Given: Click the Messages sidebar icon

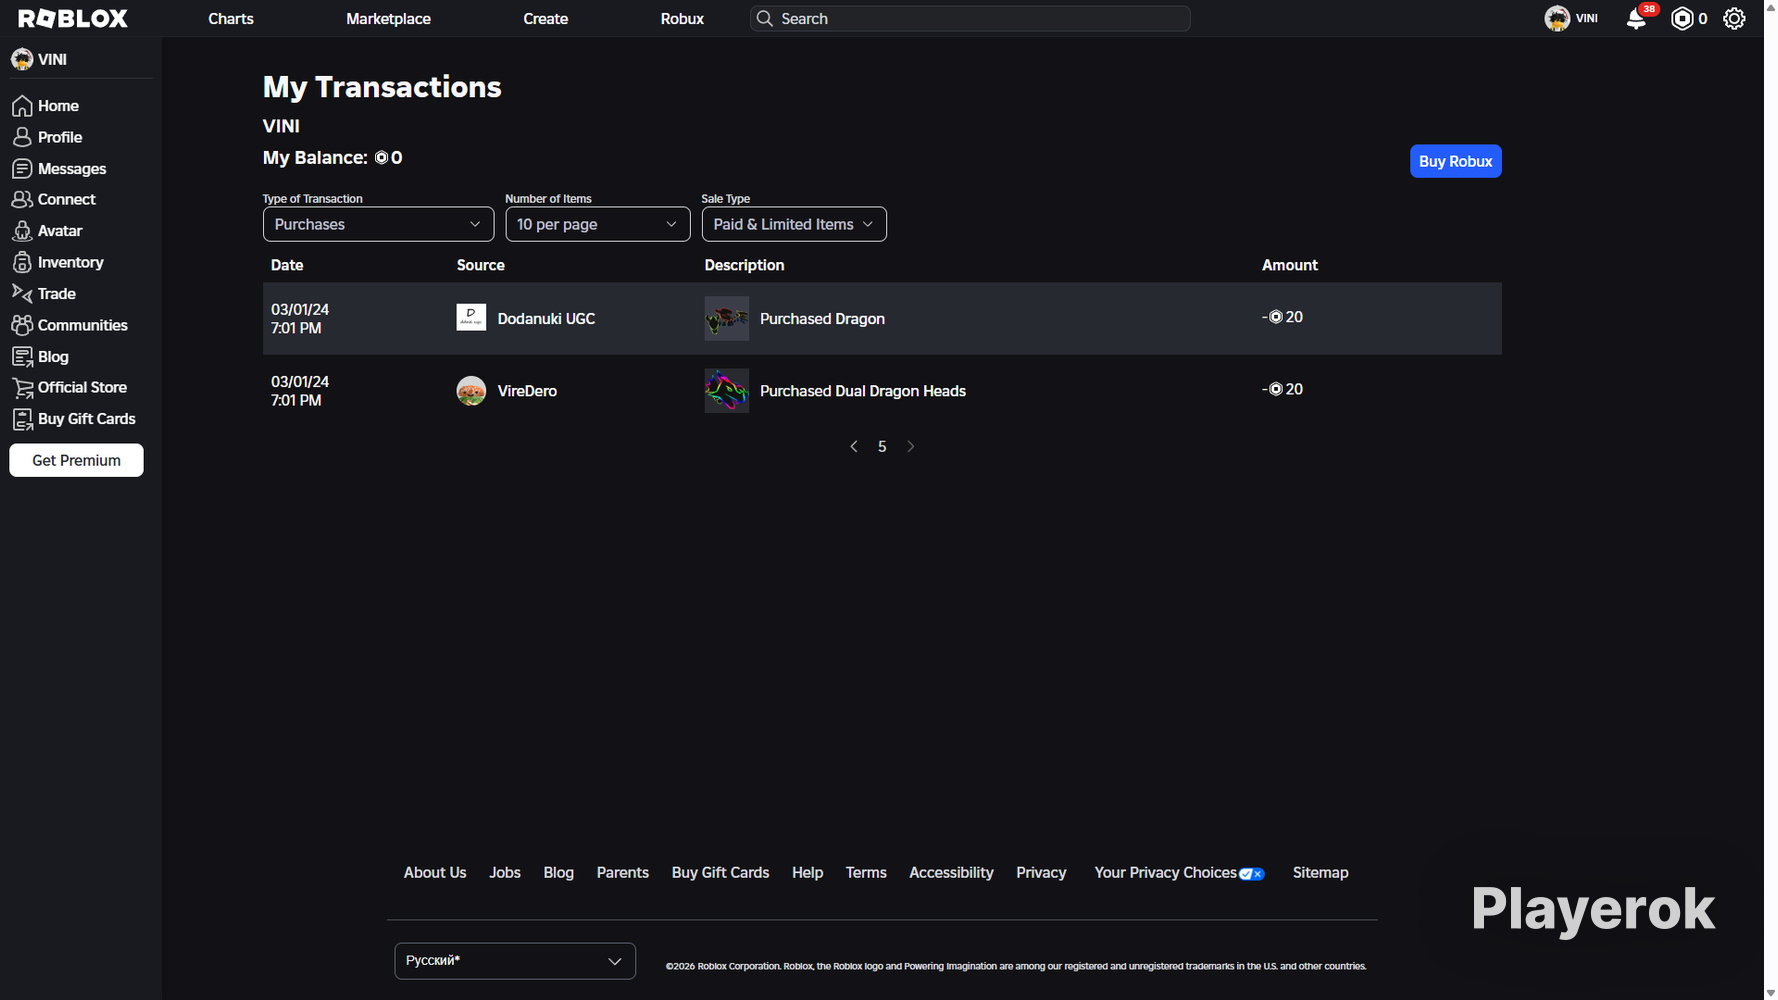Looking at the screenshot, I should click(22, 169).
